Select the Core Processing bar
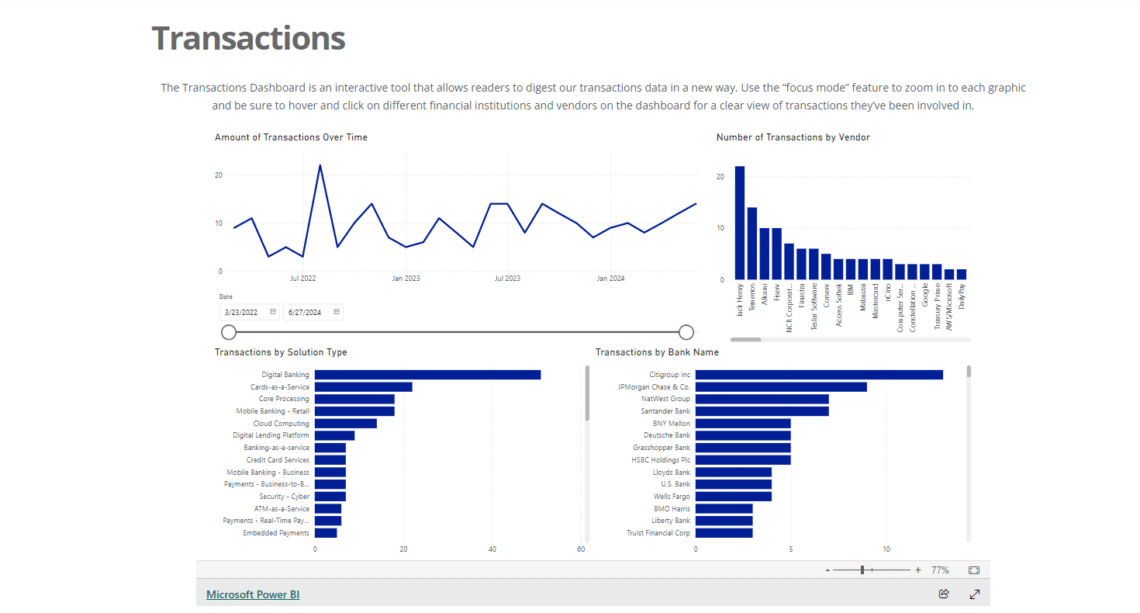This screenshot has height=613, width=1140. coord(355,399)
